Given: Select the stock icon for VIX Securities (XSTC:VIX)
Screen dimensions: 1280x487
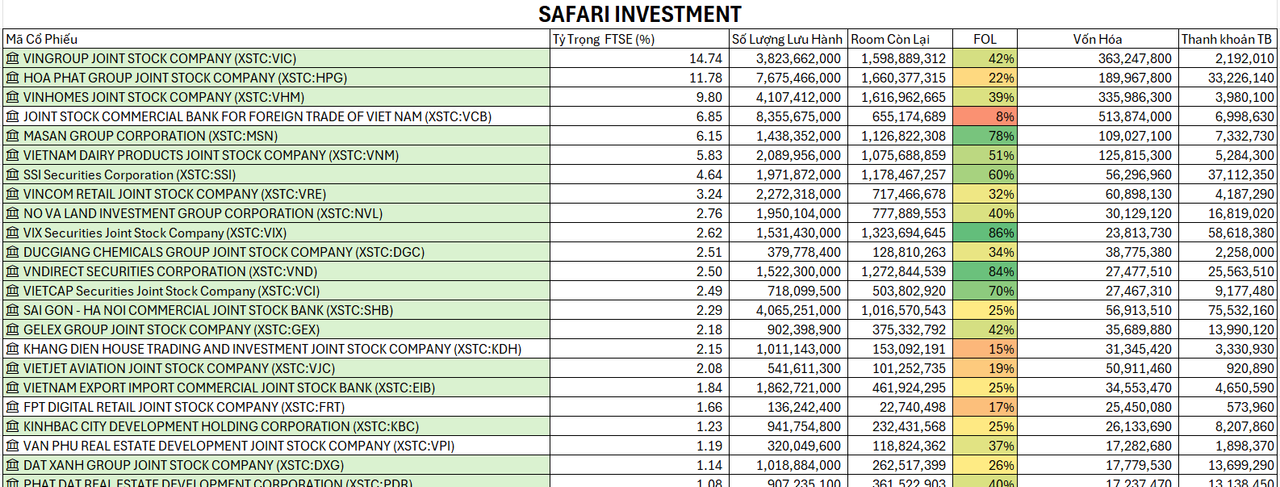Looking at the screenshot, I should pos(13,233).
